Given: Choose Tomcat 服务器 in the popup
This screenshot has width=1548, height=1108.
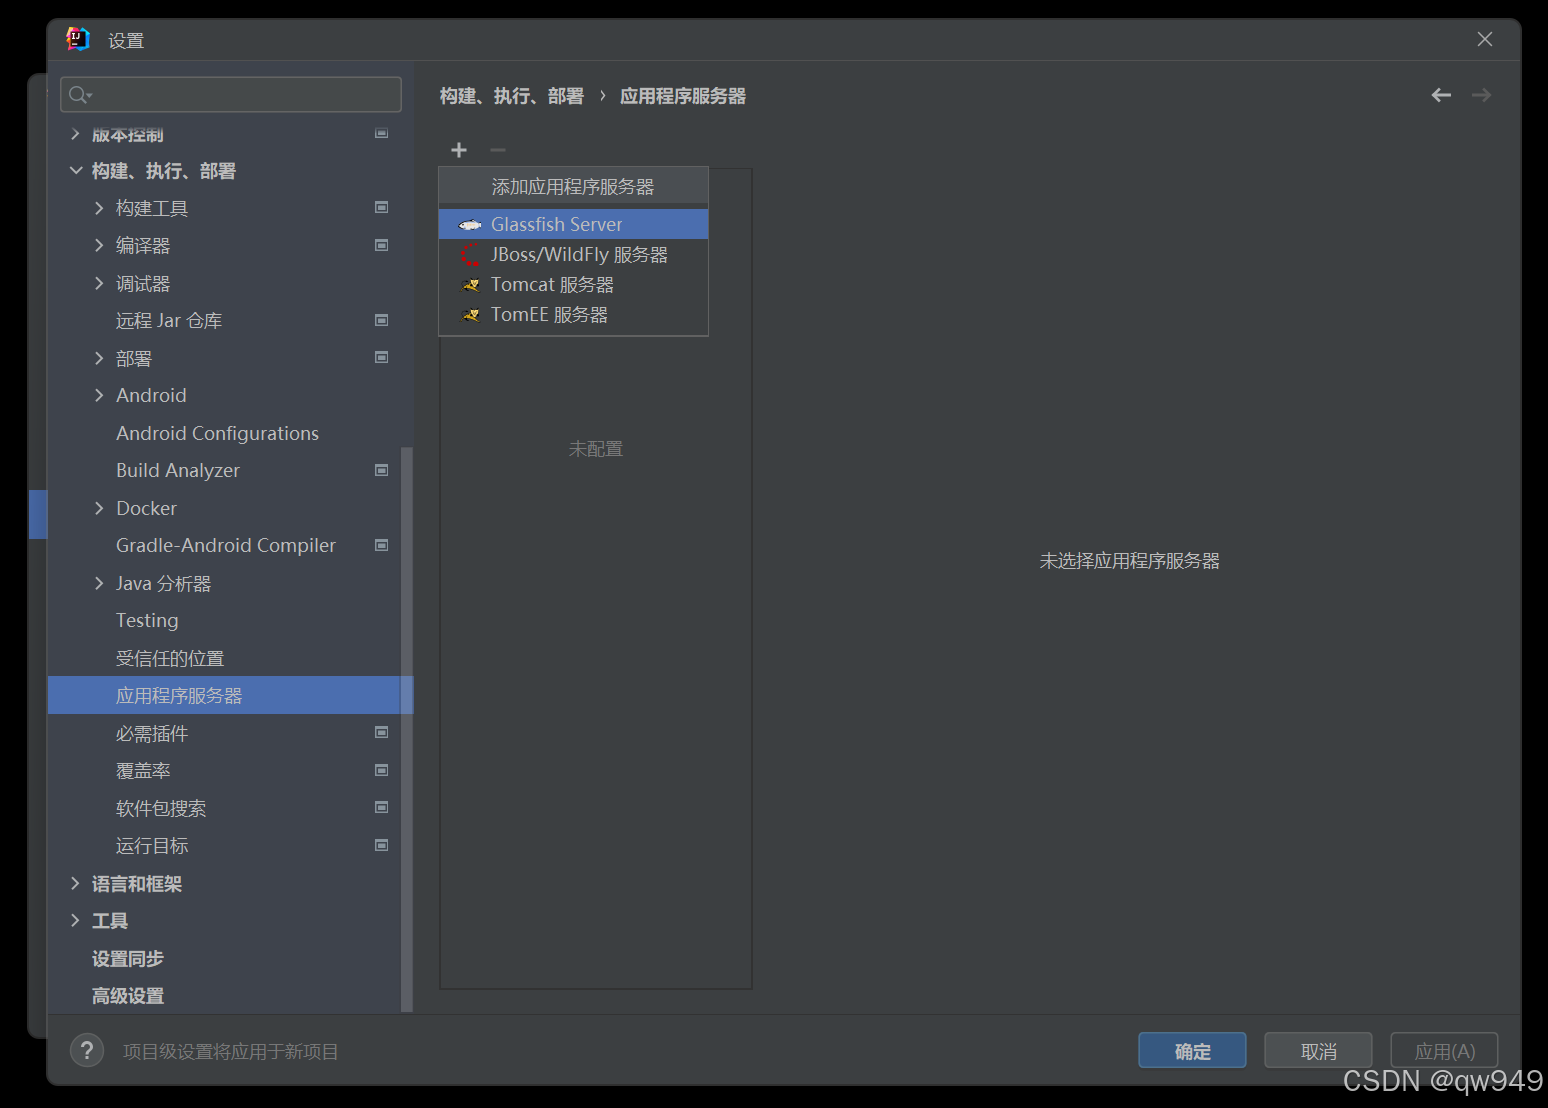Looking at the screenshot, I should (573, 284).
